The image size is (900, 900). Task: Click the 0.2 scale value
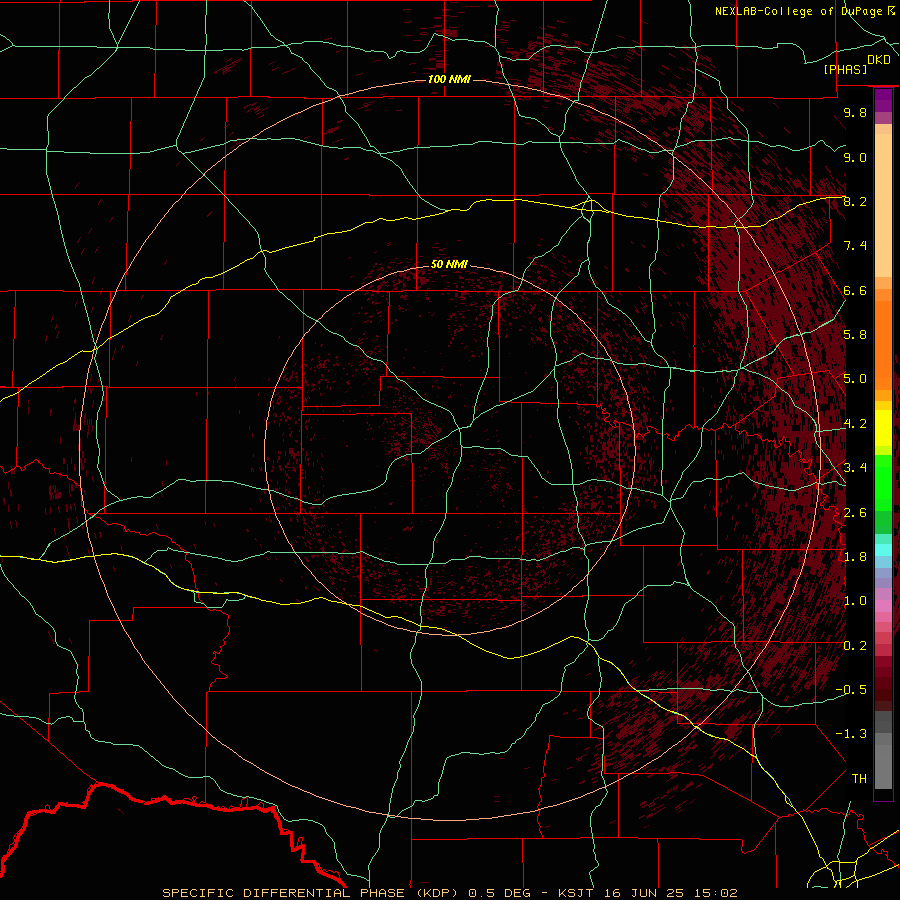coord(855,646)
